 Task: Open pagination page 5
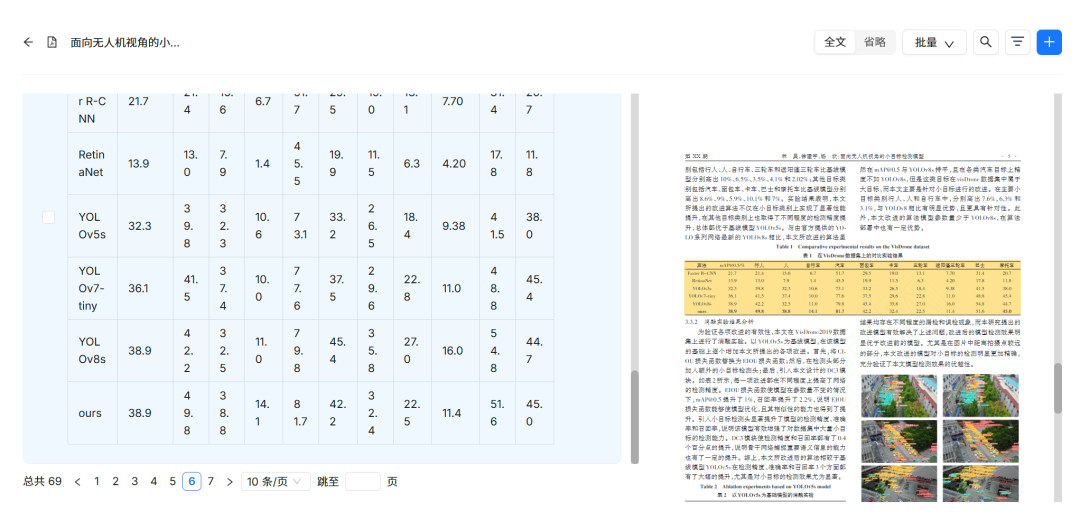[x=173, y=481]
